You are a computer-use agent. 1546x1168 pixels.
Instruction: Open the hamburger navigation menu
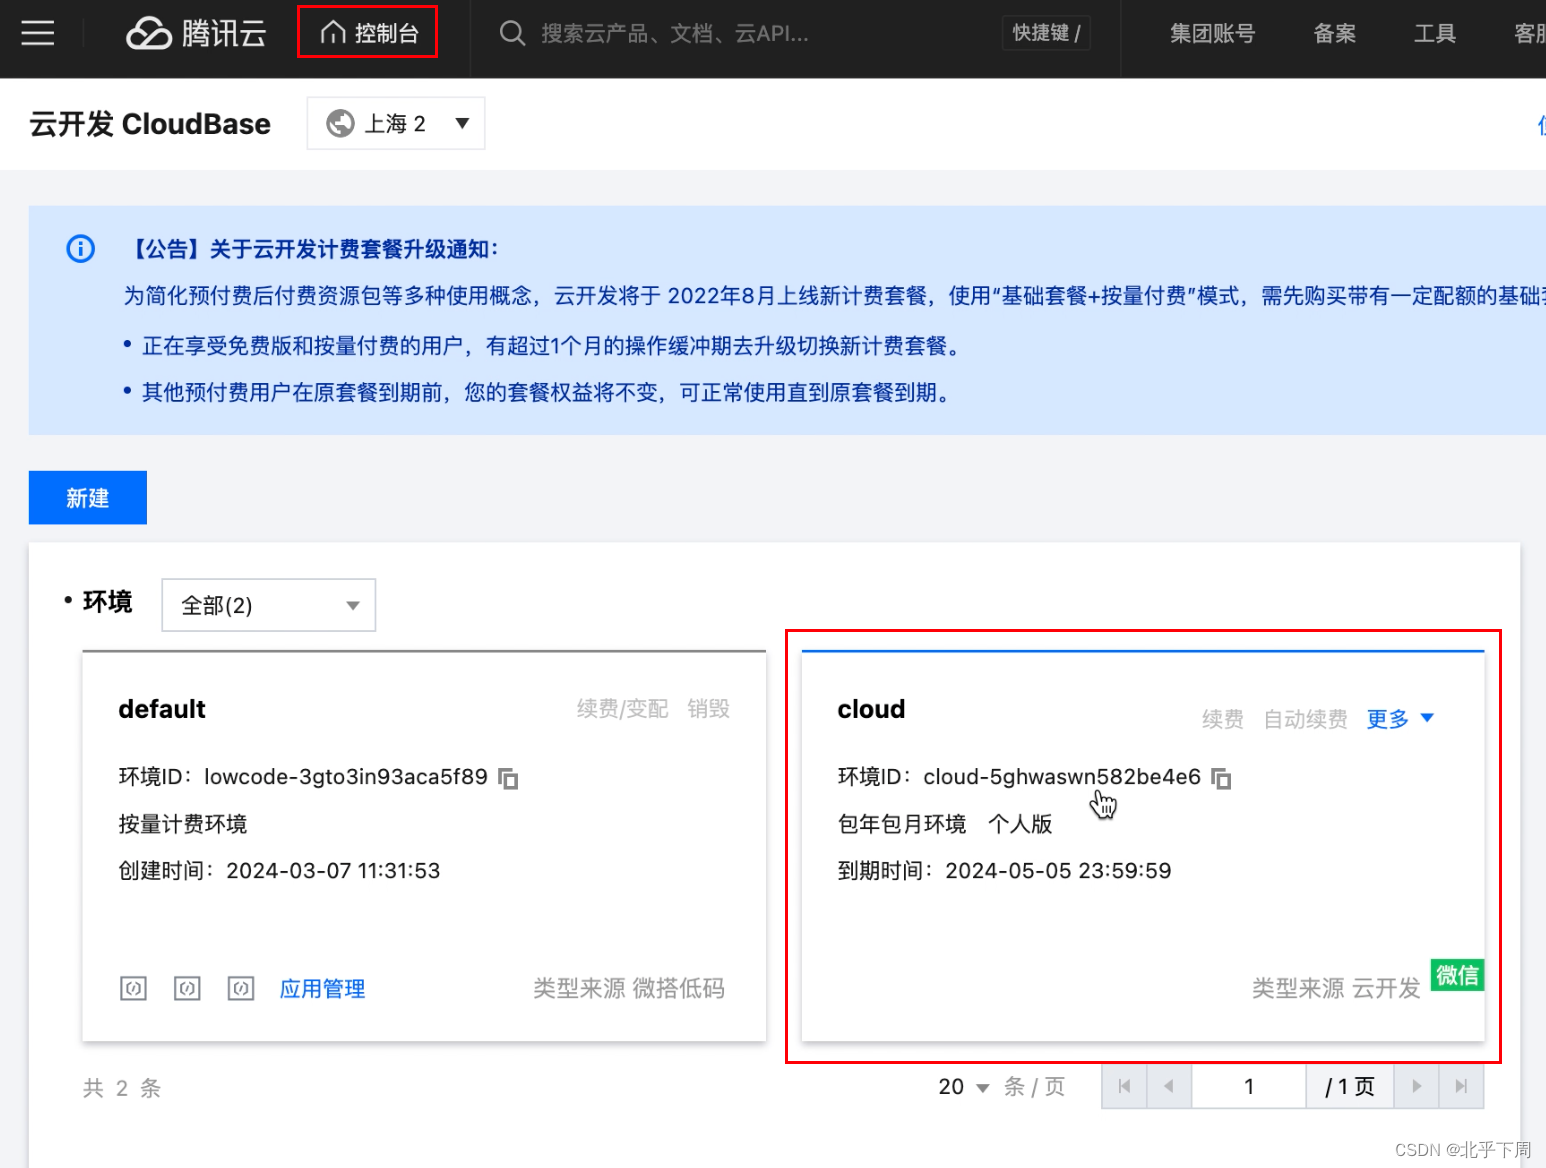pos(38,33)
